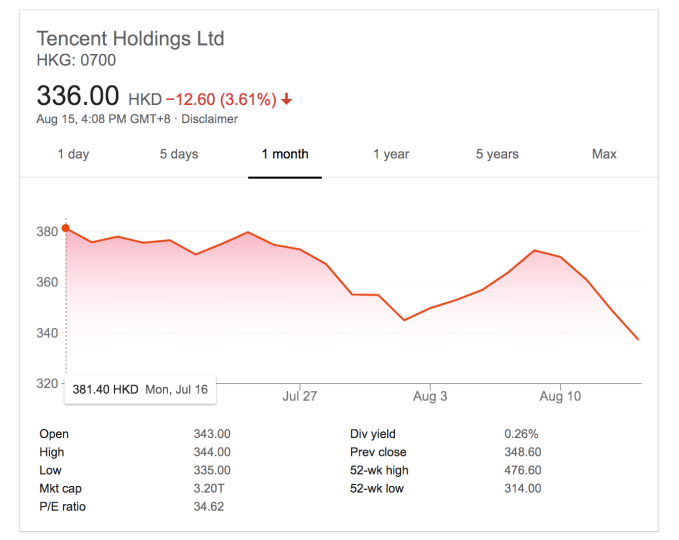Click the red down arrow icon
Image resolution: width=679 pixels, height=540 pixels.
pyautogui.click(x=287, y=99)
